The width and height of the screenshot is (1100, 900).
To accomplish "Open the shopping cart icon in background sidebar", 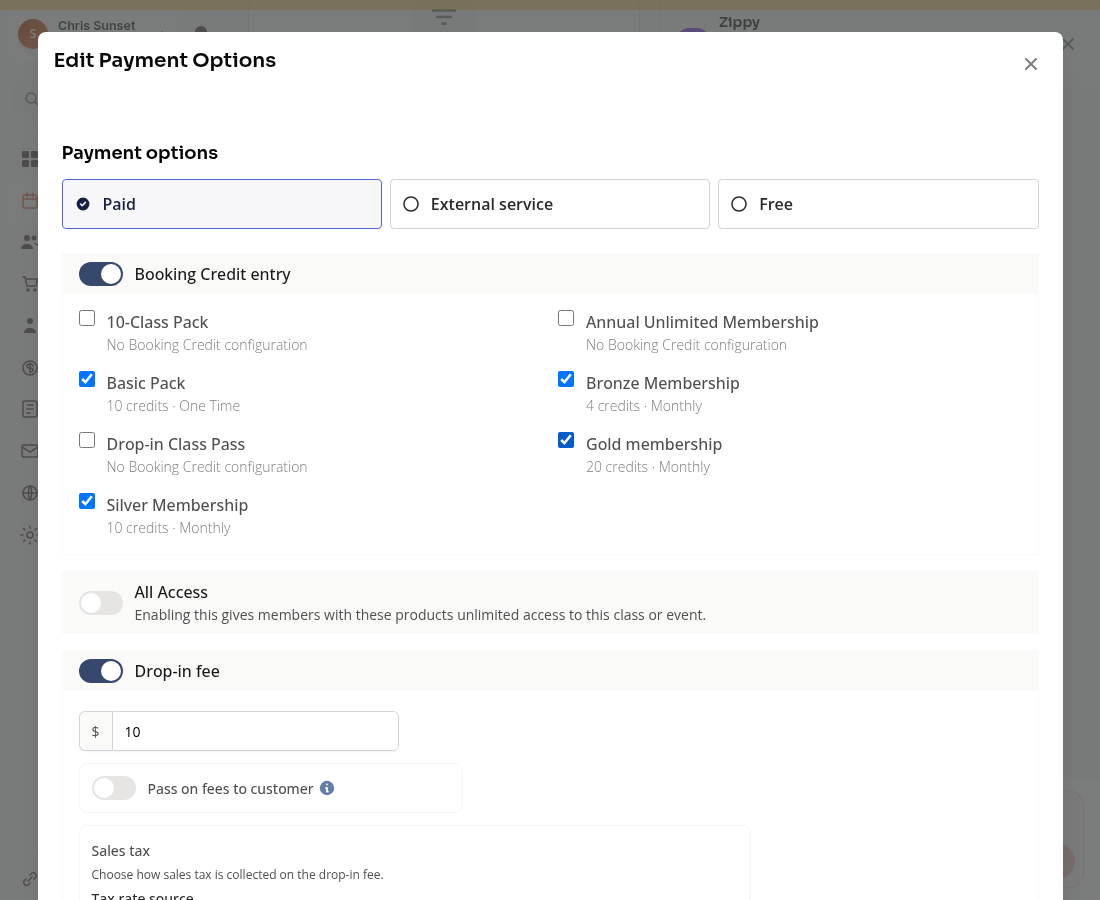I will [29, 284].
